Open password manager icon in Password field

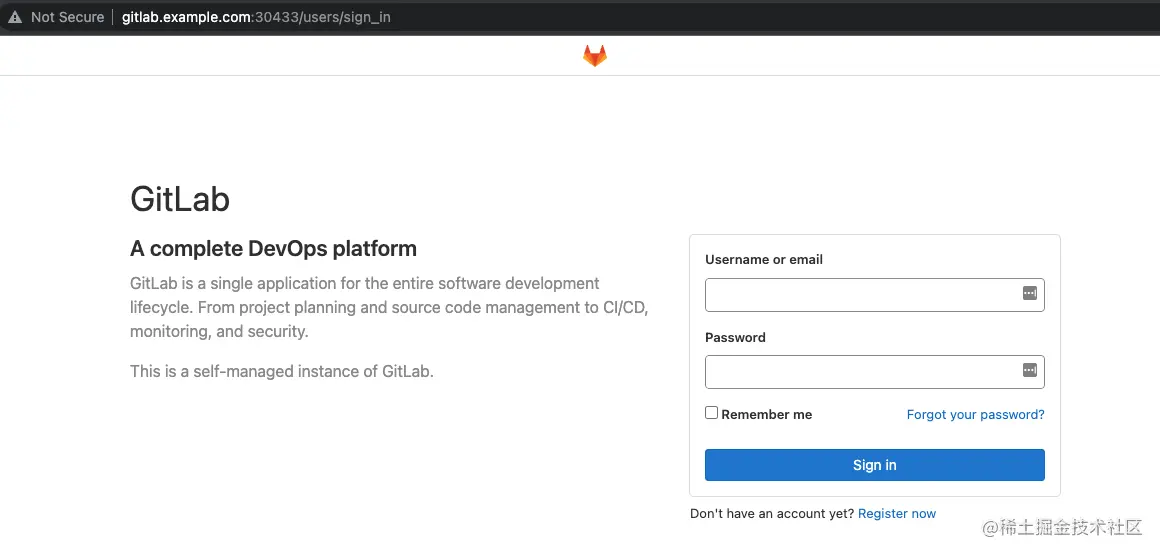pyautogui.click(x=1029, y=370)
